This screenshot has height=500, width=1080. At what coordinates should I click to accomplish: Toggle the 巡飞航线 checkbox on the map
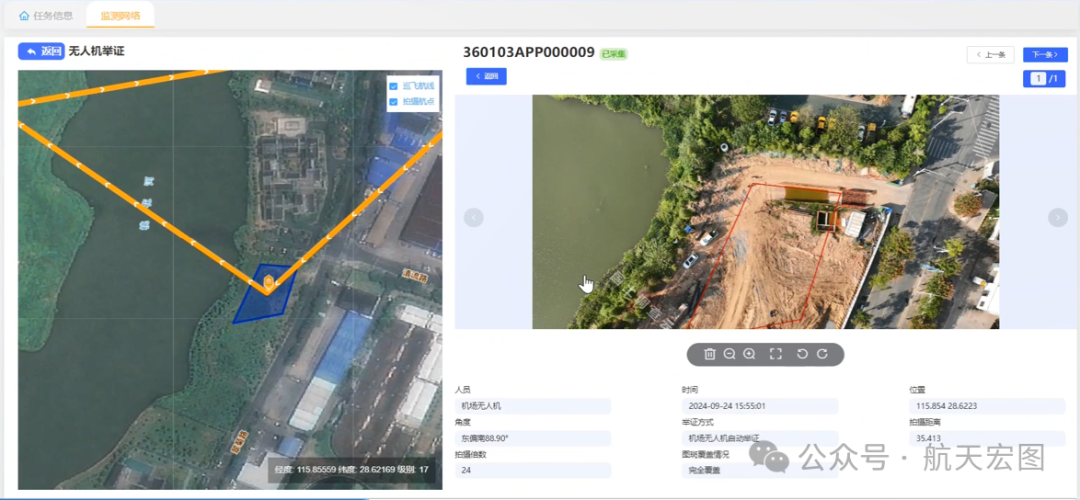[393, 86]
